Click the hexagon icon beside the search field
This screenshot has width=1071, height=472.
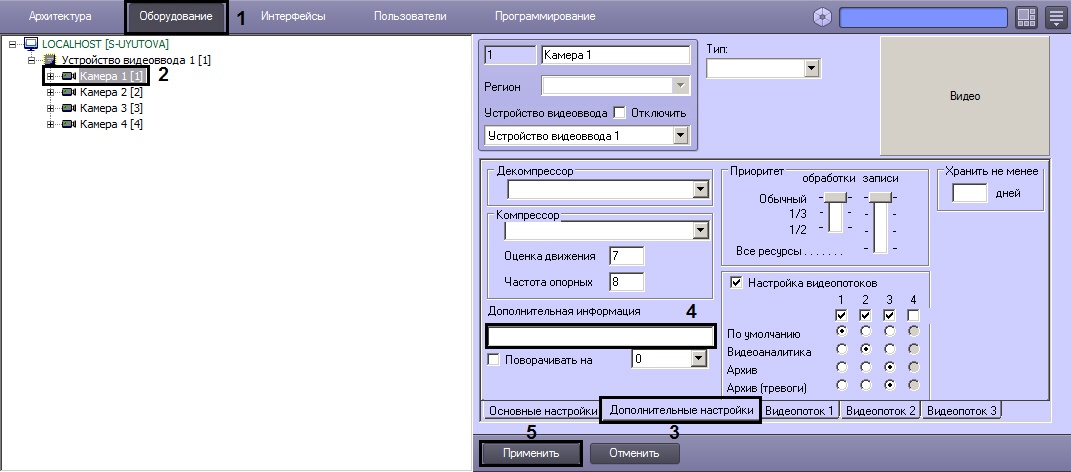tap(823, 17)
